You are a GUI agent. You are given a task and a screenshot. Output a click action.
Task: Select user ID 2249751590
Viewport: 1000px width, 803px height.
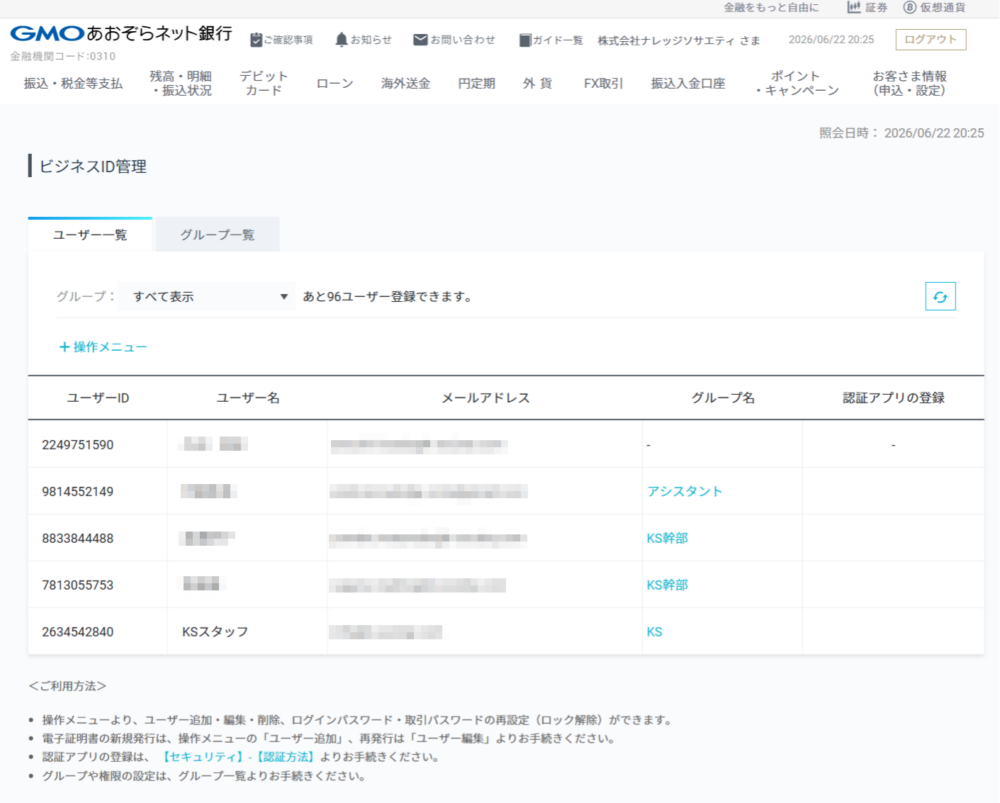78,445
